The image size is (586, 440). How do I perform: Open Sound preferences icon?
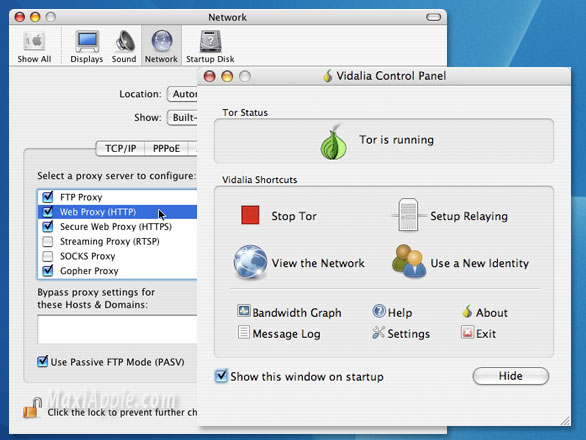pyautogui.click(x=124, y=41)
